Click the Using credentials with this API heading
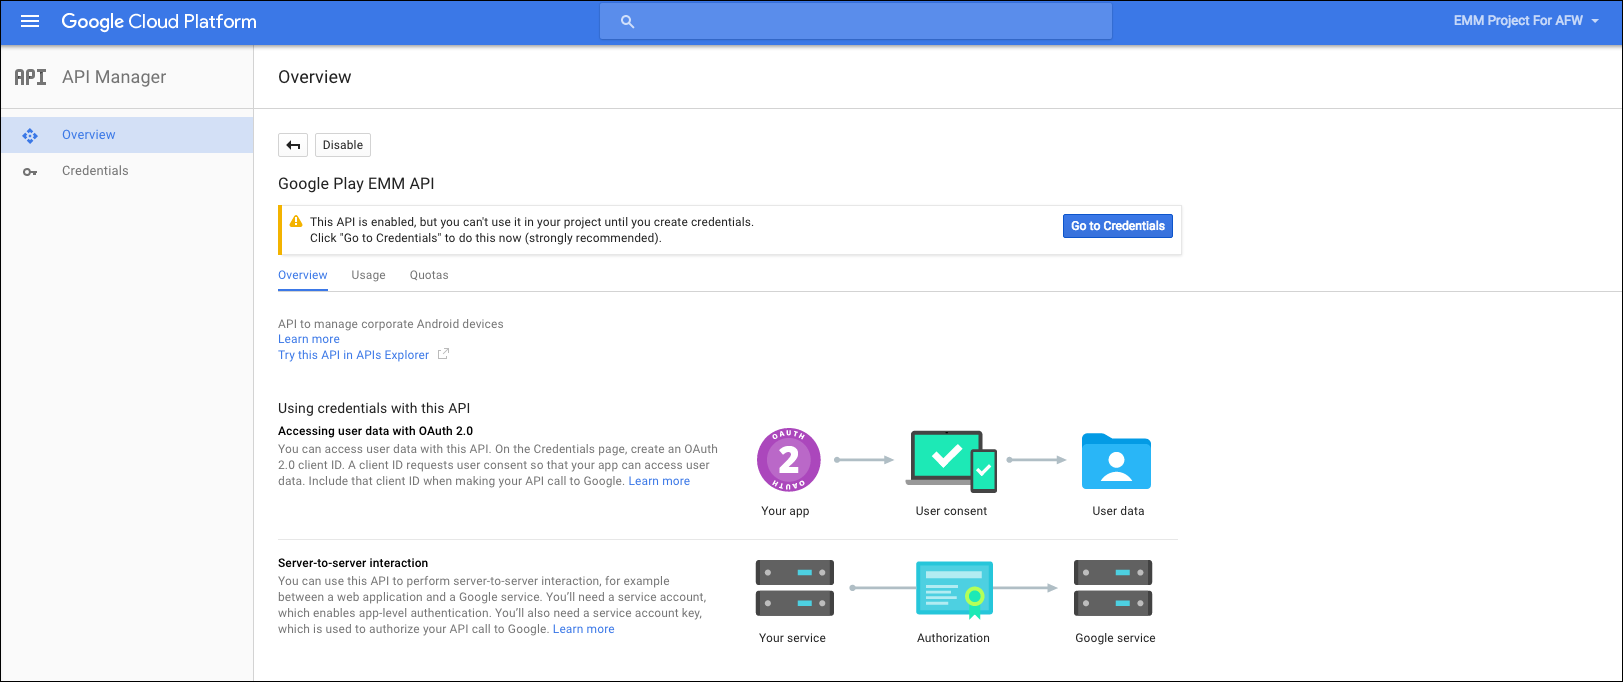Viewport: 1623px width, 682px height. point(374,408)
